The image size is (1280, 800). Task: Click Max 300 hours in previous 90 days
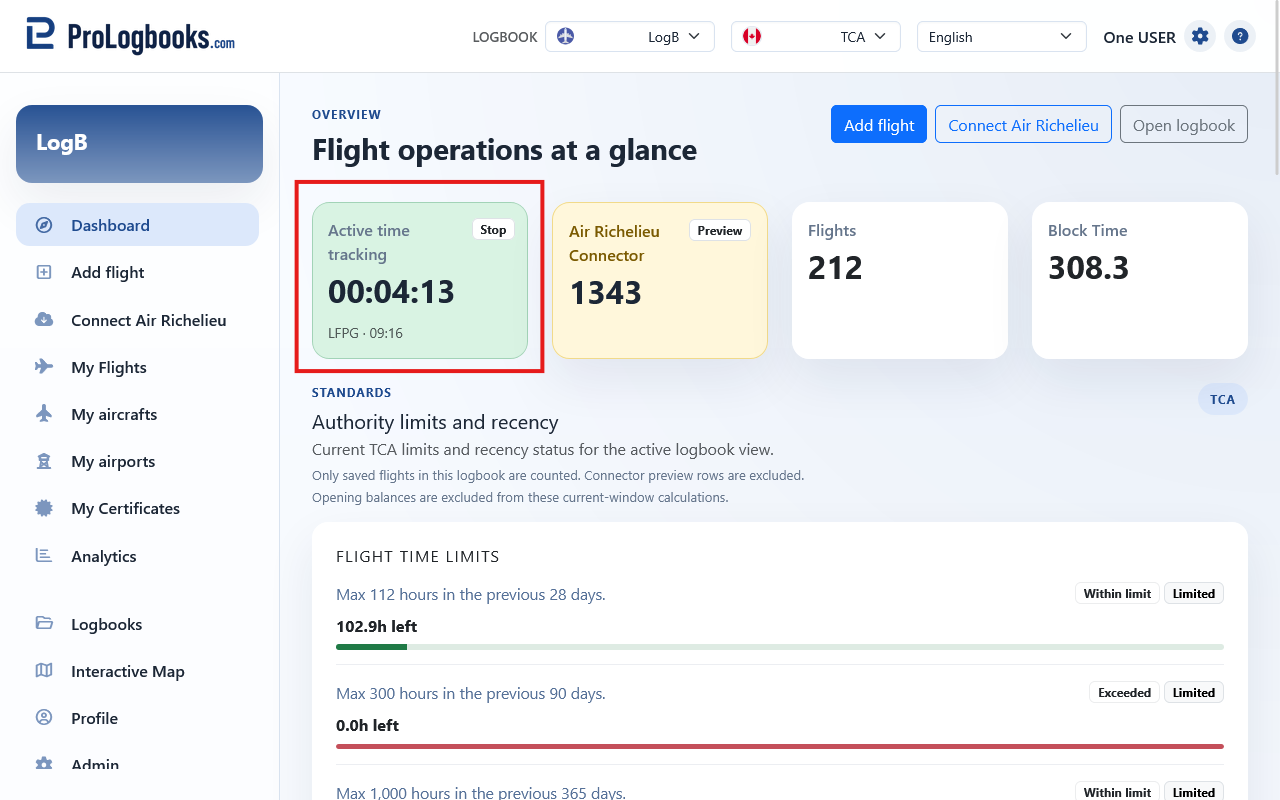[x=470, y=693]
